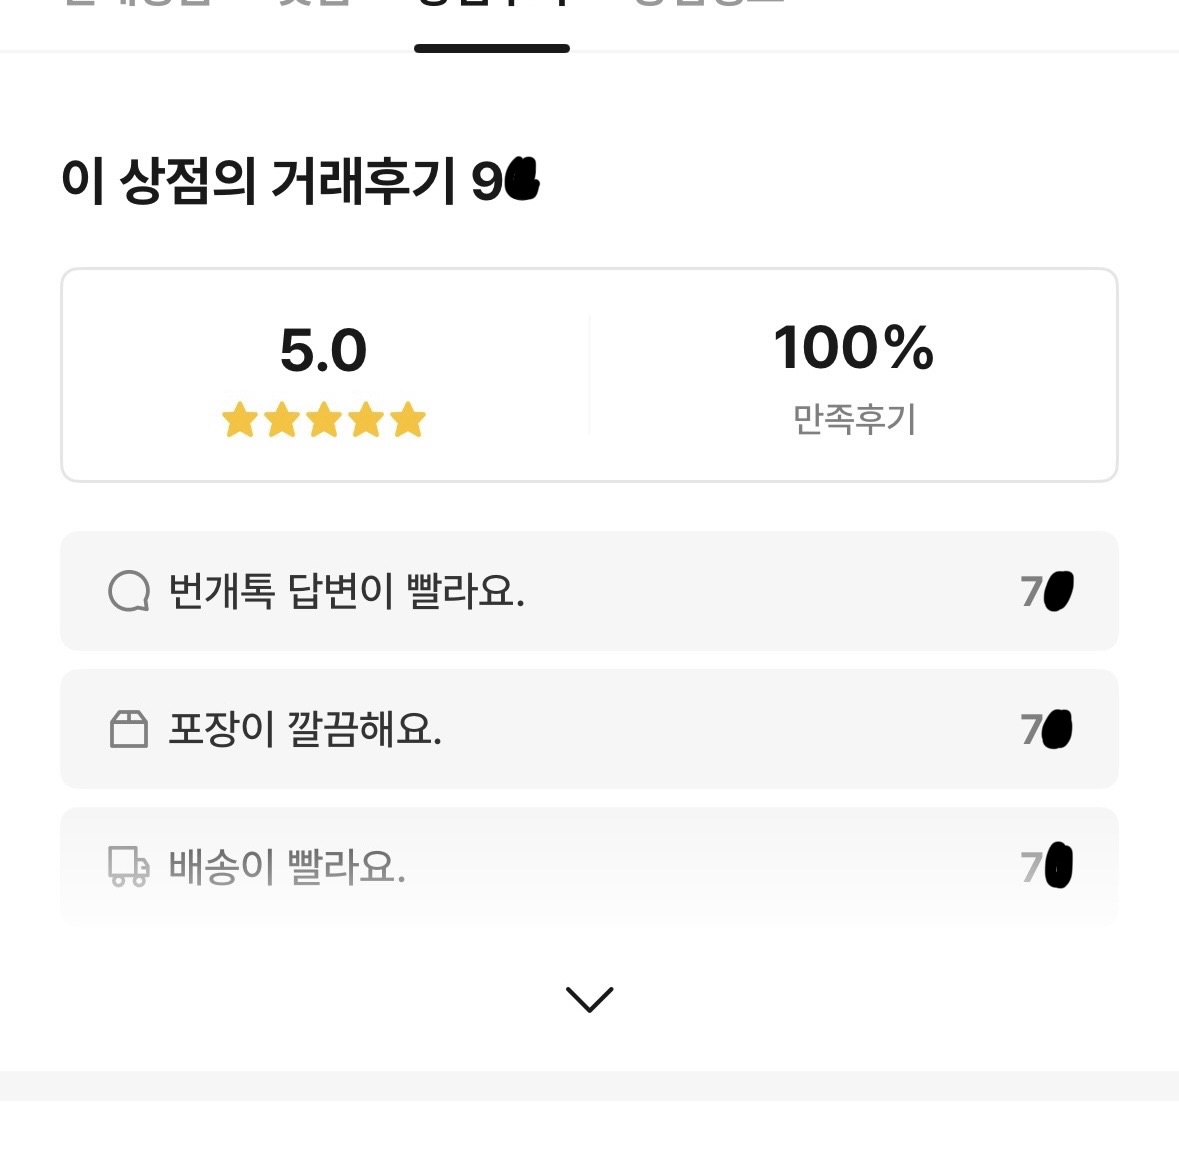The width and height of the screenshot is (1179, 1163).
Task: Click the first yellow rating star
Action: [x=240, y=420]
